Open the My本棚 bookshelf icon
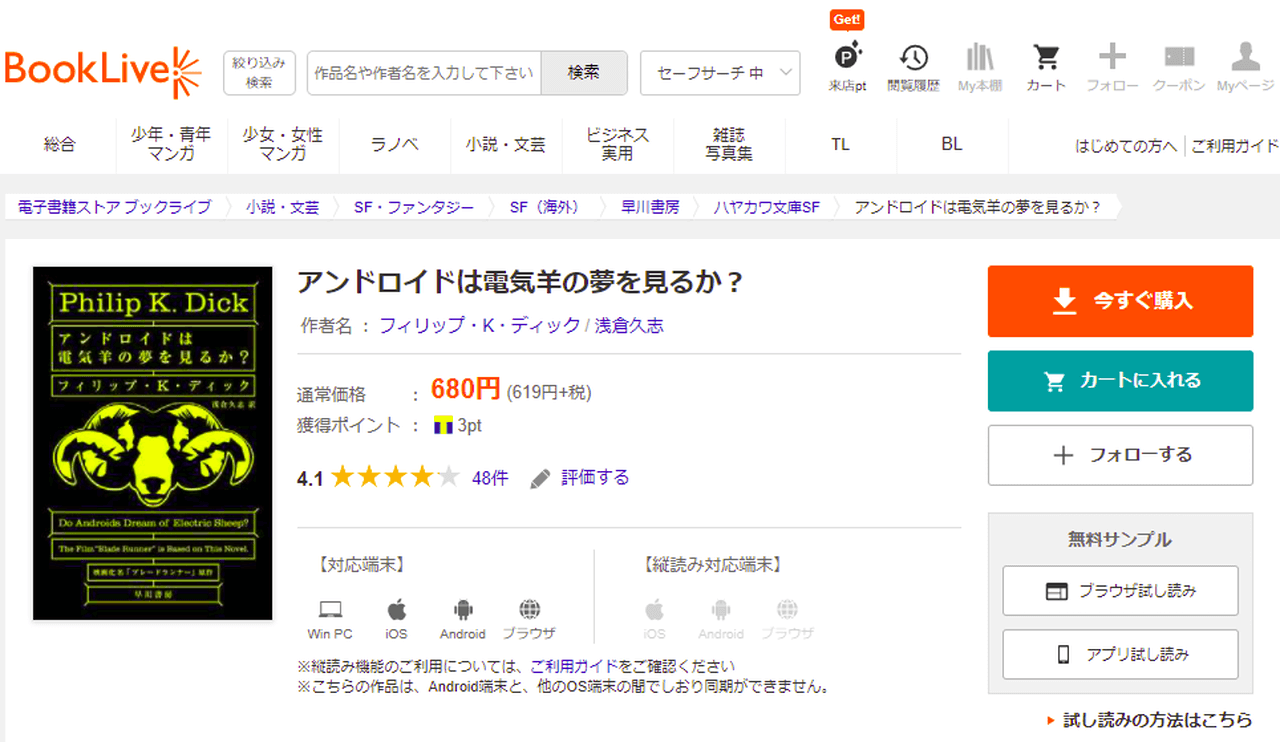Viewport: 1280px width, 742px height. (979, 58)
